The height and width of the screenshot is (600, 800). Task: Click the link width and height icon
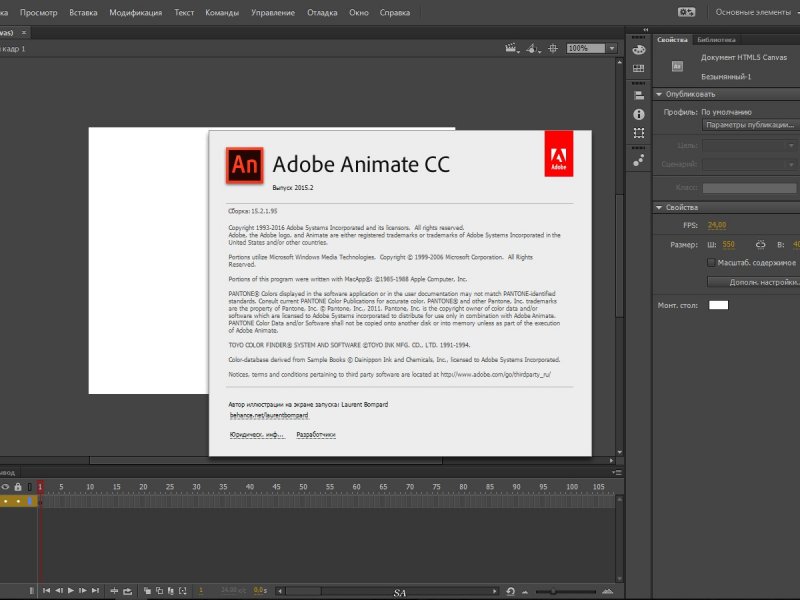[x=760, y=245]
